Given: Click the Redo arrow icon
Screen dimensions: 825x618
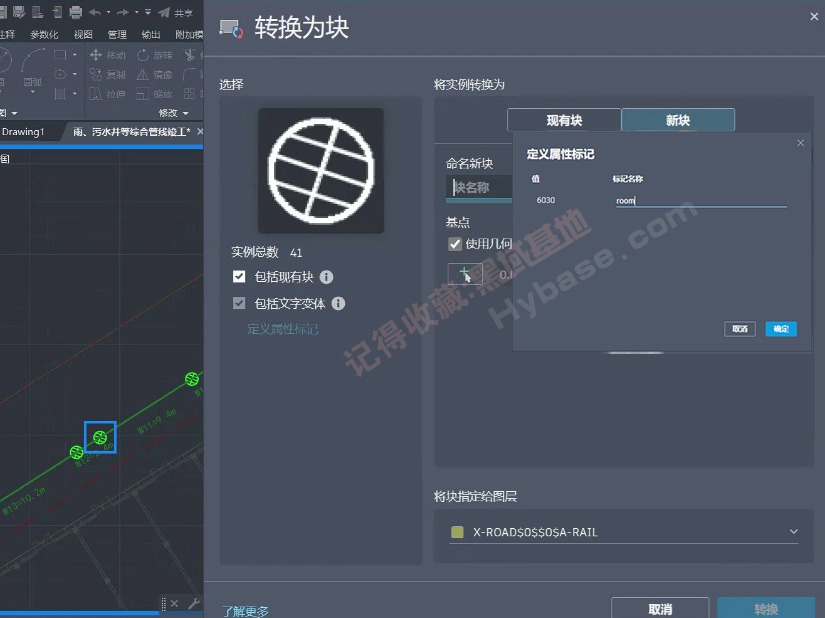Looking at the screenshot, I should click(x=123, y=12).
